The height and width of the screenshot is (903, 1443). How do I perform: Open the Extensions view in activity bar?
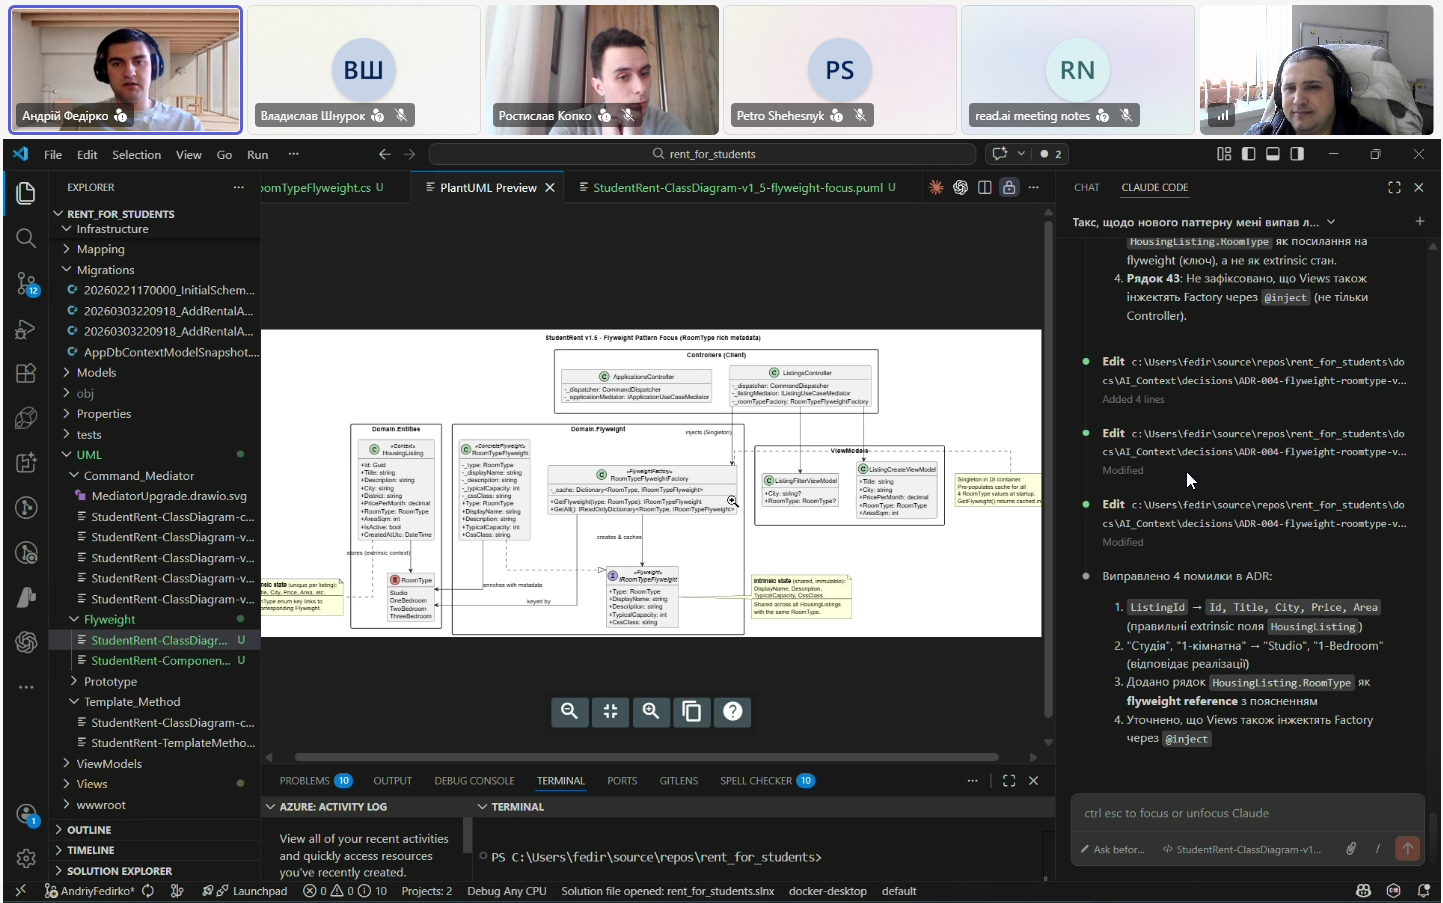(x=26, y=374)
